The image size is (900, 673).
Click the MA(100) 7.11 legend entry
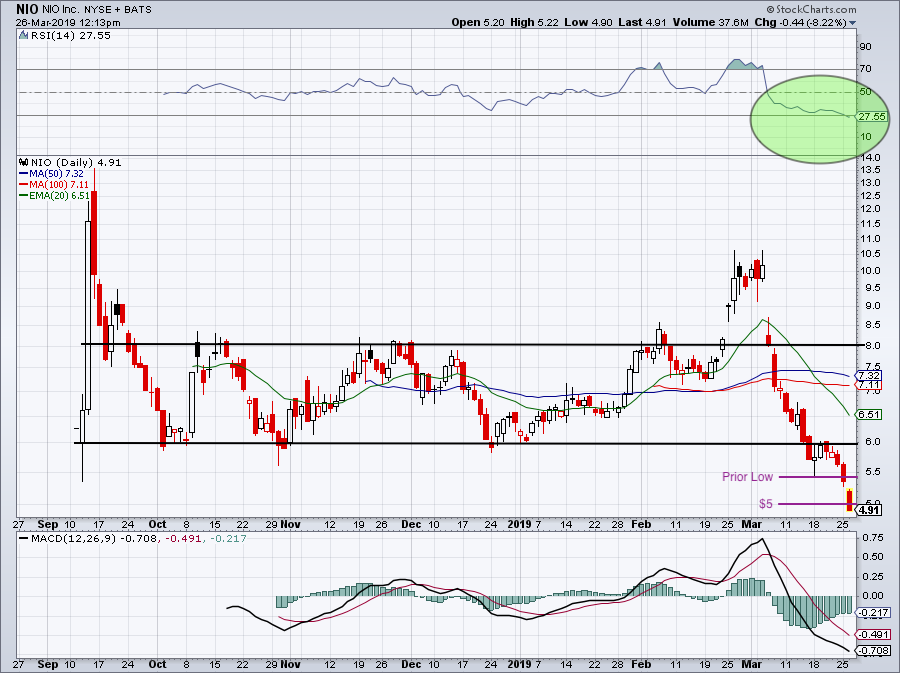[x=54, y=184]
